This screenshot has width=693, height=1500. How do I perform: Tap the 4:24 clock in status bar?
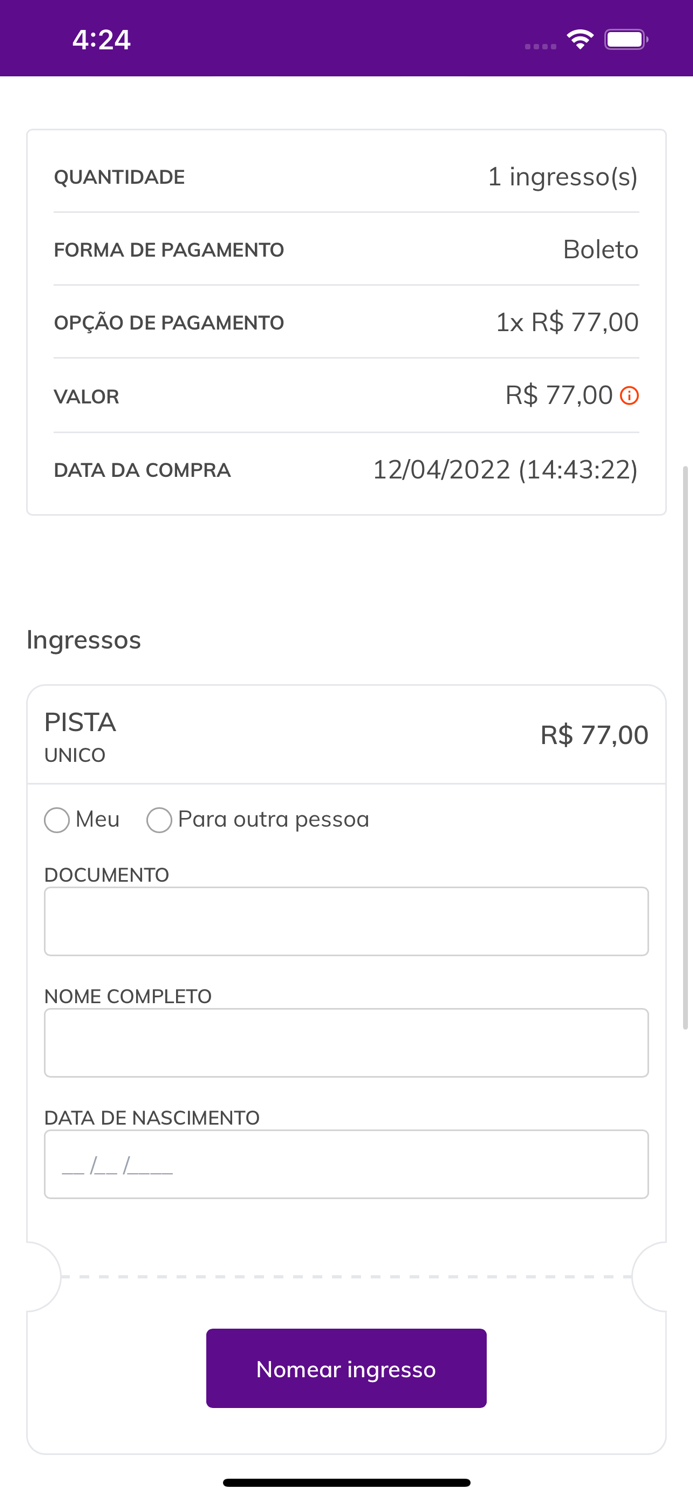101,40
